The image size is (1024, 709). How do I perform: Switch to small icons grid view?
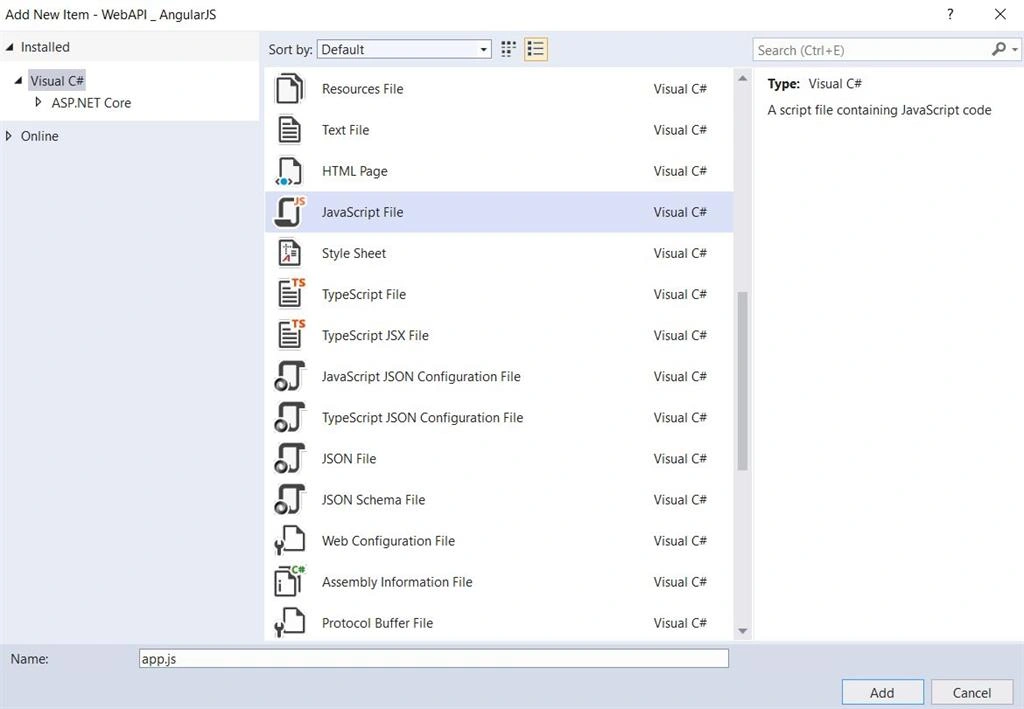[x=508, y=49]
